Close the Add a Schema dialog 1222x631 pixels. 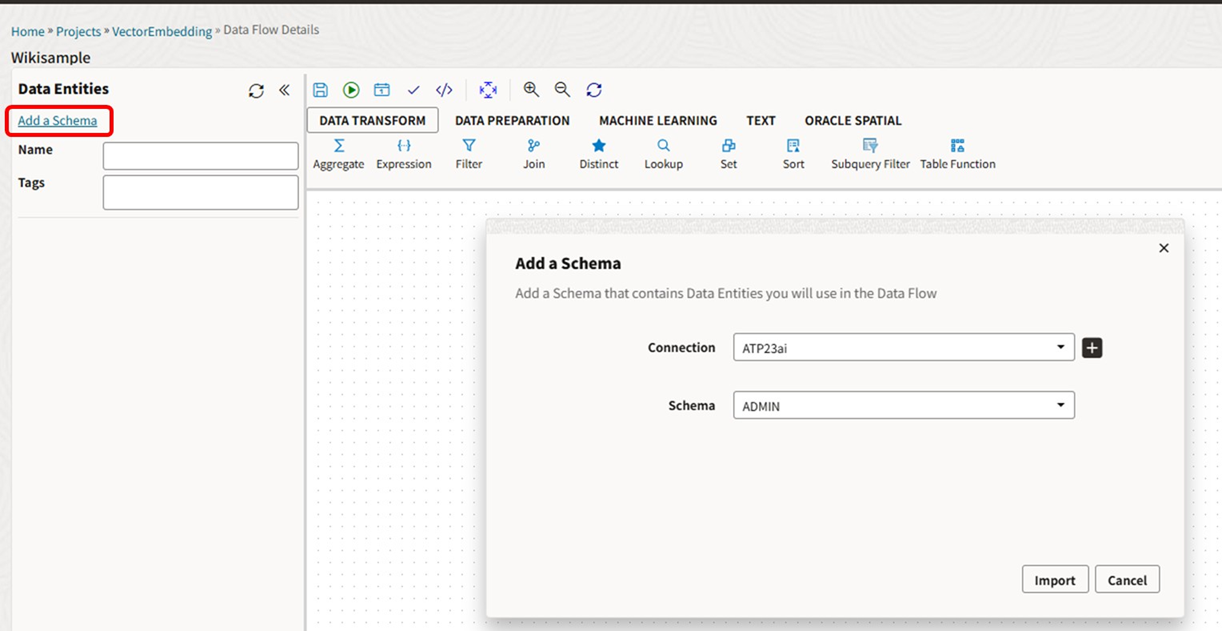[x=1164, y=248]
